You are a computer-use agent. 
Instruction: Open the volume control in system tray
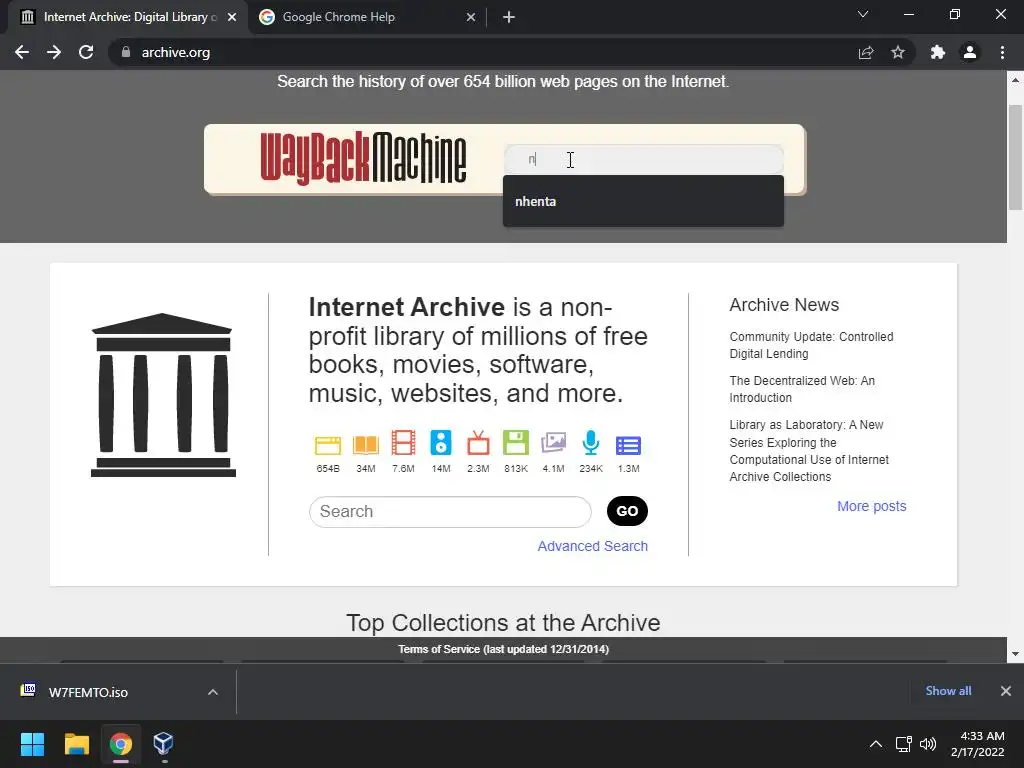pyautogui.click(x=928, y=744)
